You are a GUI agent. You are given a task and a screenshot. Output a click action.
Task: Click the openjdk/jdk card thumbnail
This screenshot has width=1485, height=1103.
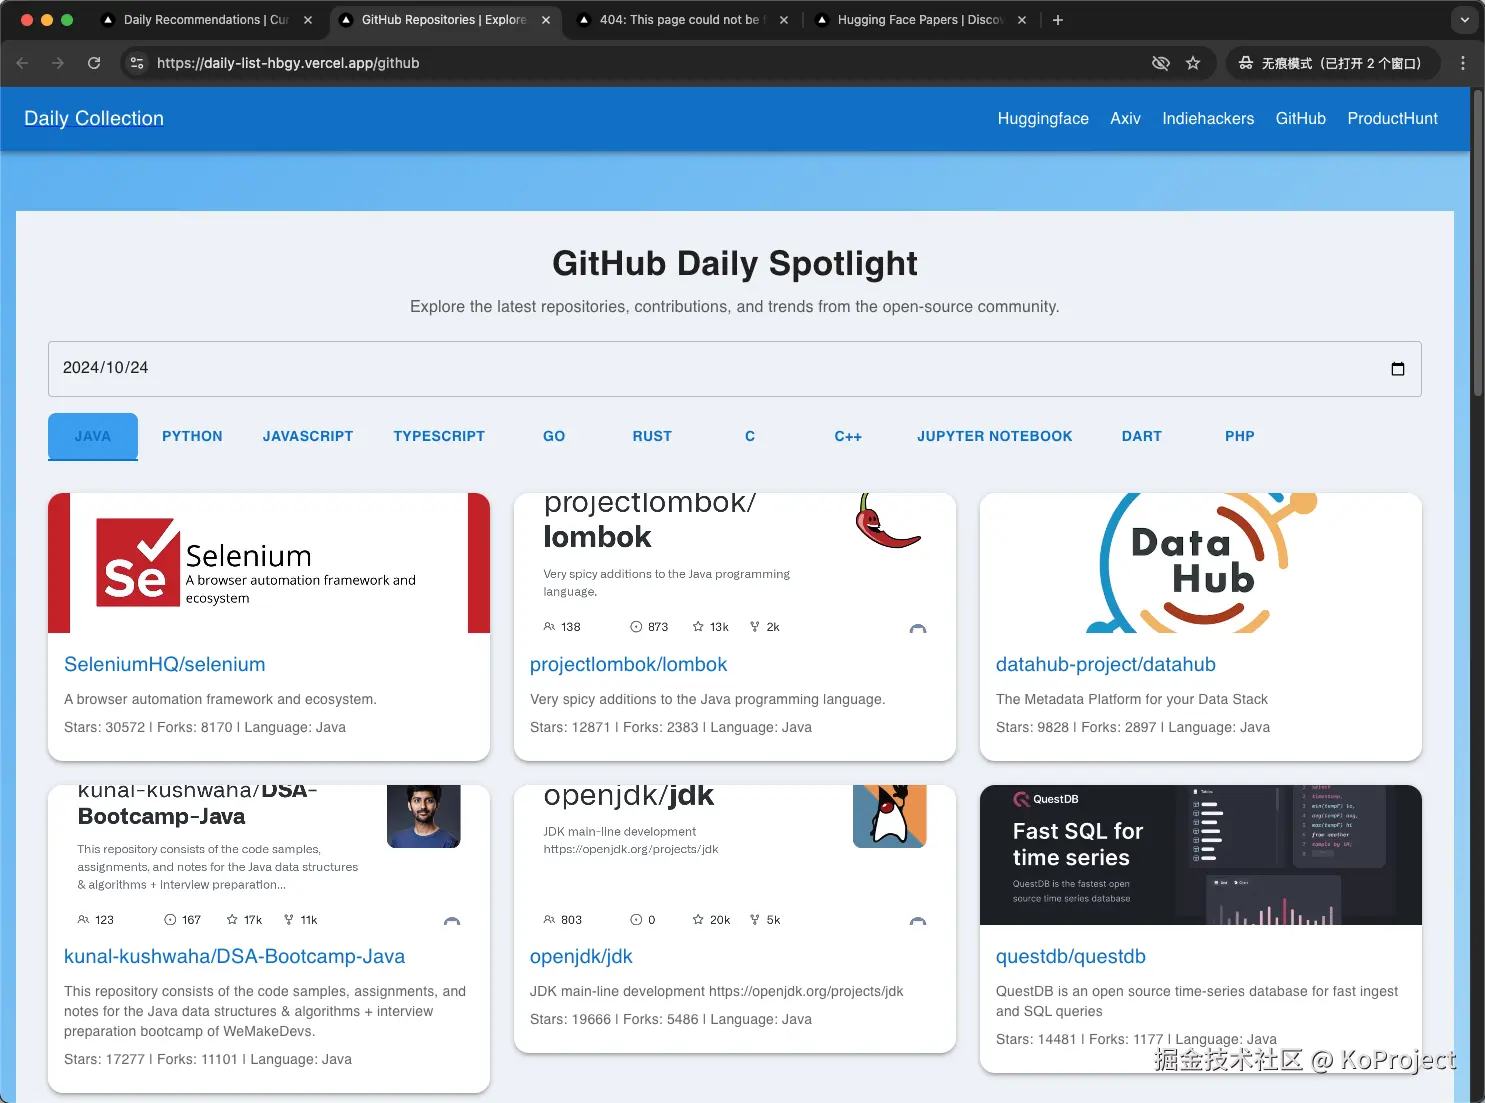[735, 855]
